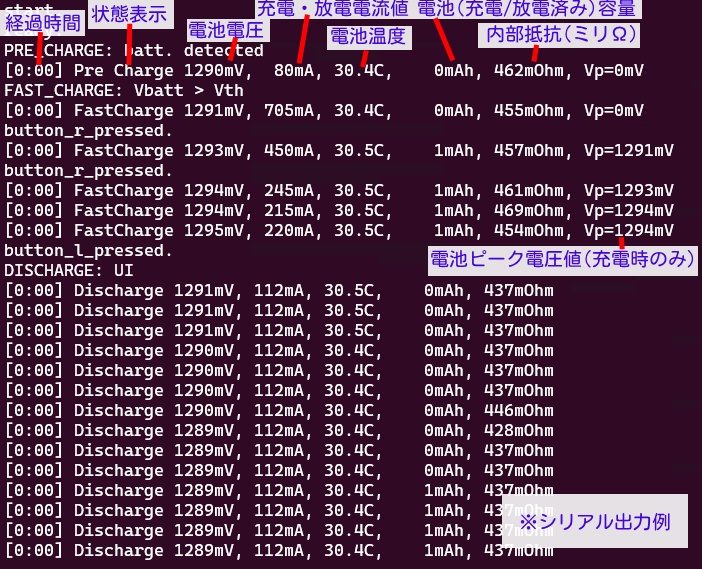Click the 状態表示 annotation label
This screenshot has width=702, height=569.
click(130, 14)
